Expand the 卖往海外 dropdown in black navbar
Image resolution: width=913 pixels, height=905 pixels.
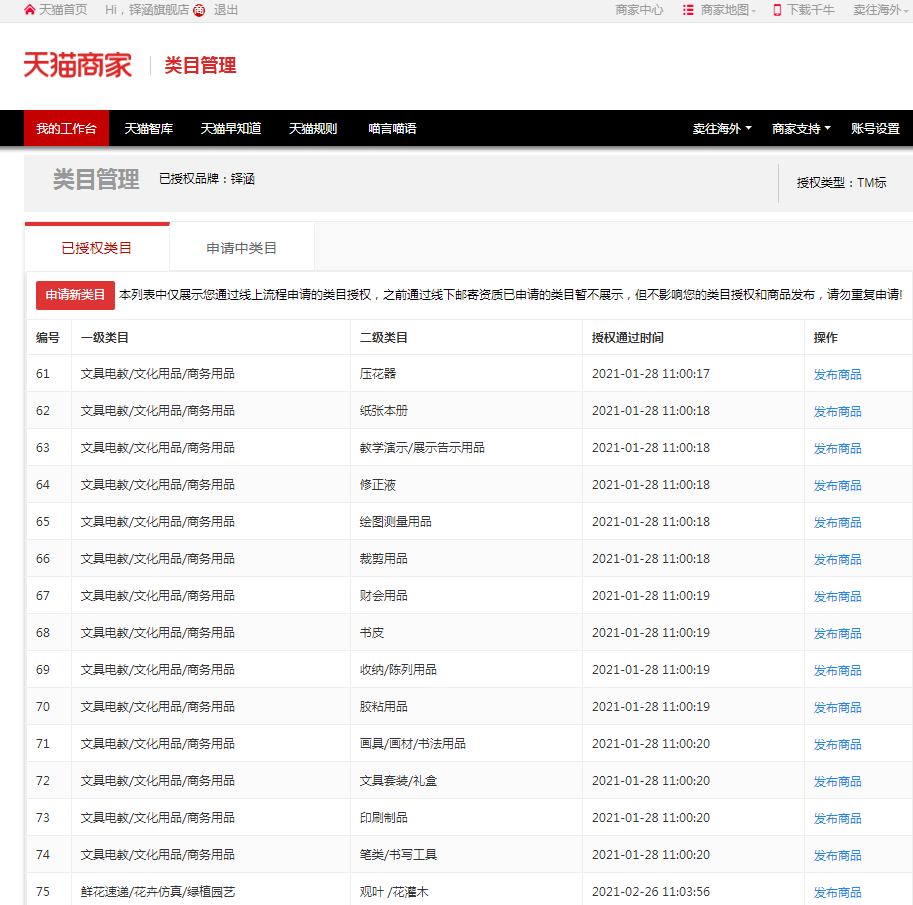point(722,129)
